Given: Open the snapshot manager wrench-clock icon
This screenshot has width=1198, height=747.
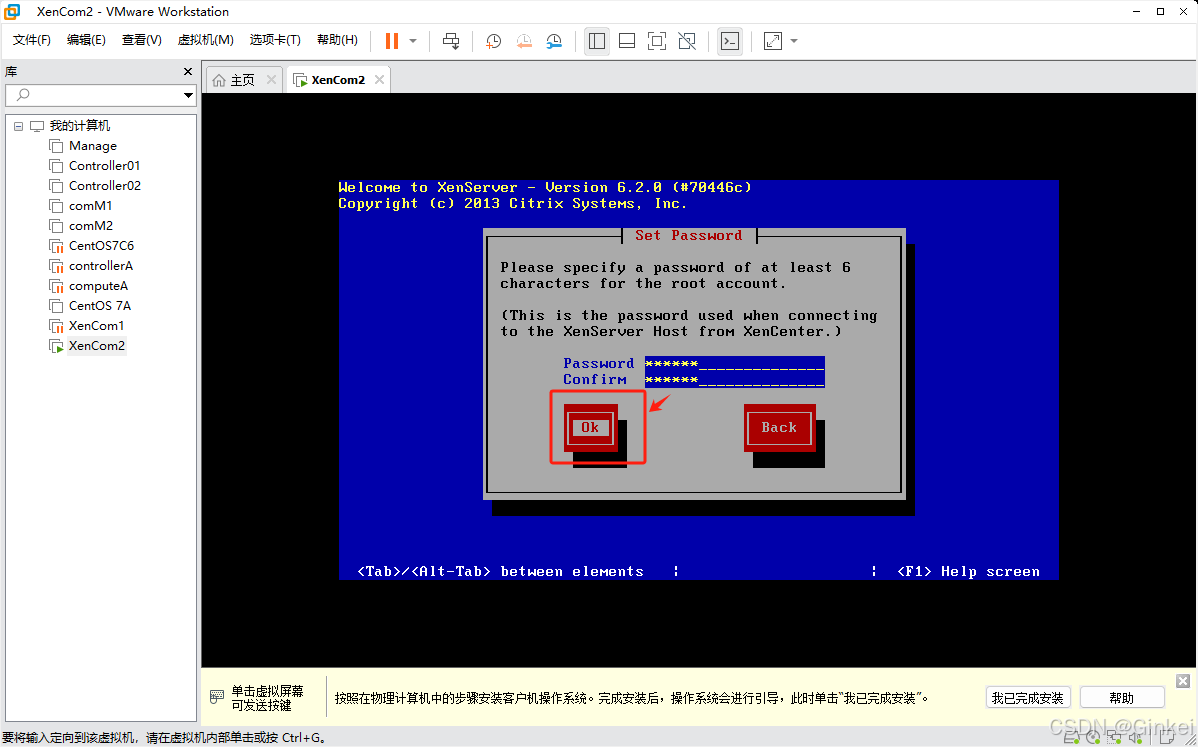Looking at the screenshot, I should pyautogui.click(x=554, y=40).
